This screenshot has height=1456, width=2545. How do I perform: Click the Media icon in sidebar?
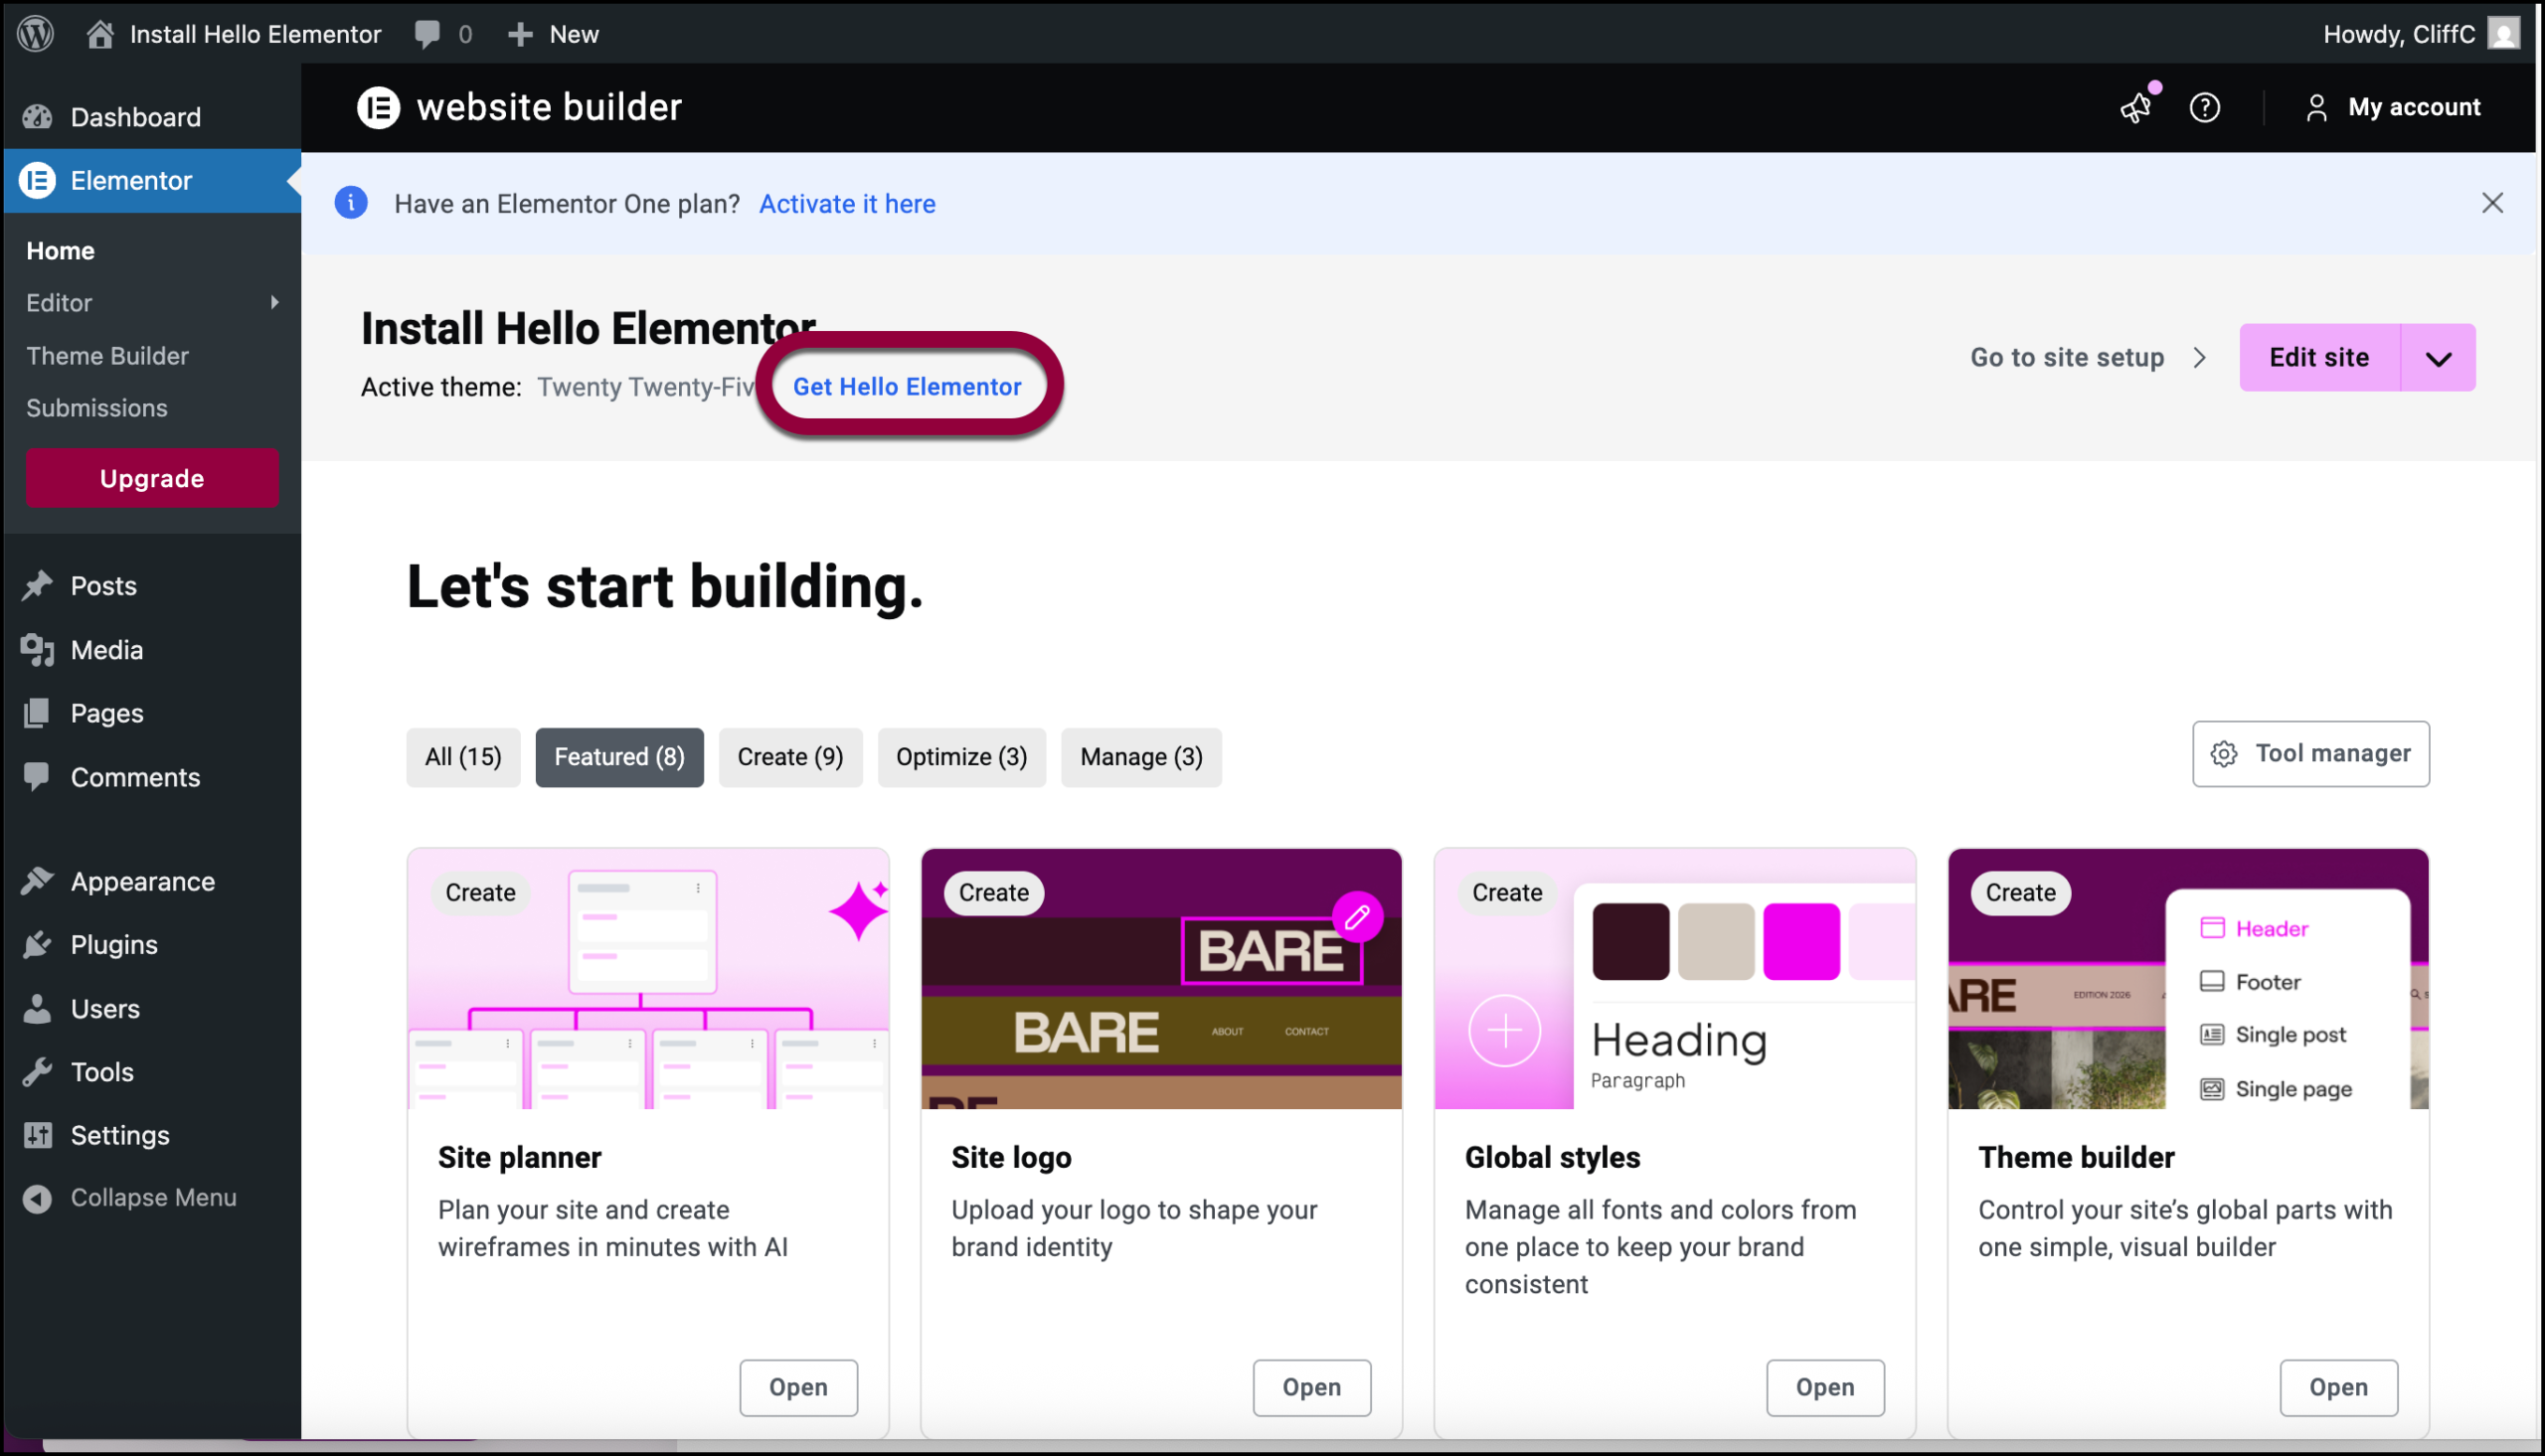click(37, 650)
